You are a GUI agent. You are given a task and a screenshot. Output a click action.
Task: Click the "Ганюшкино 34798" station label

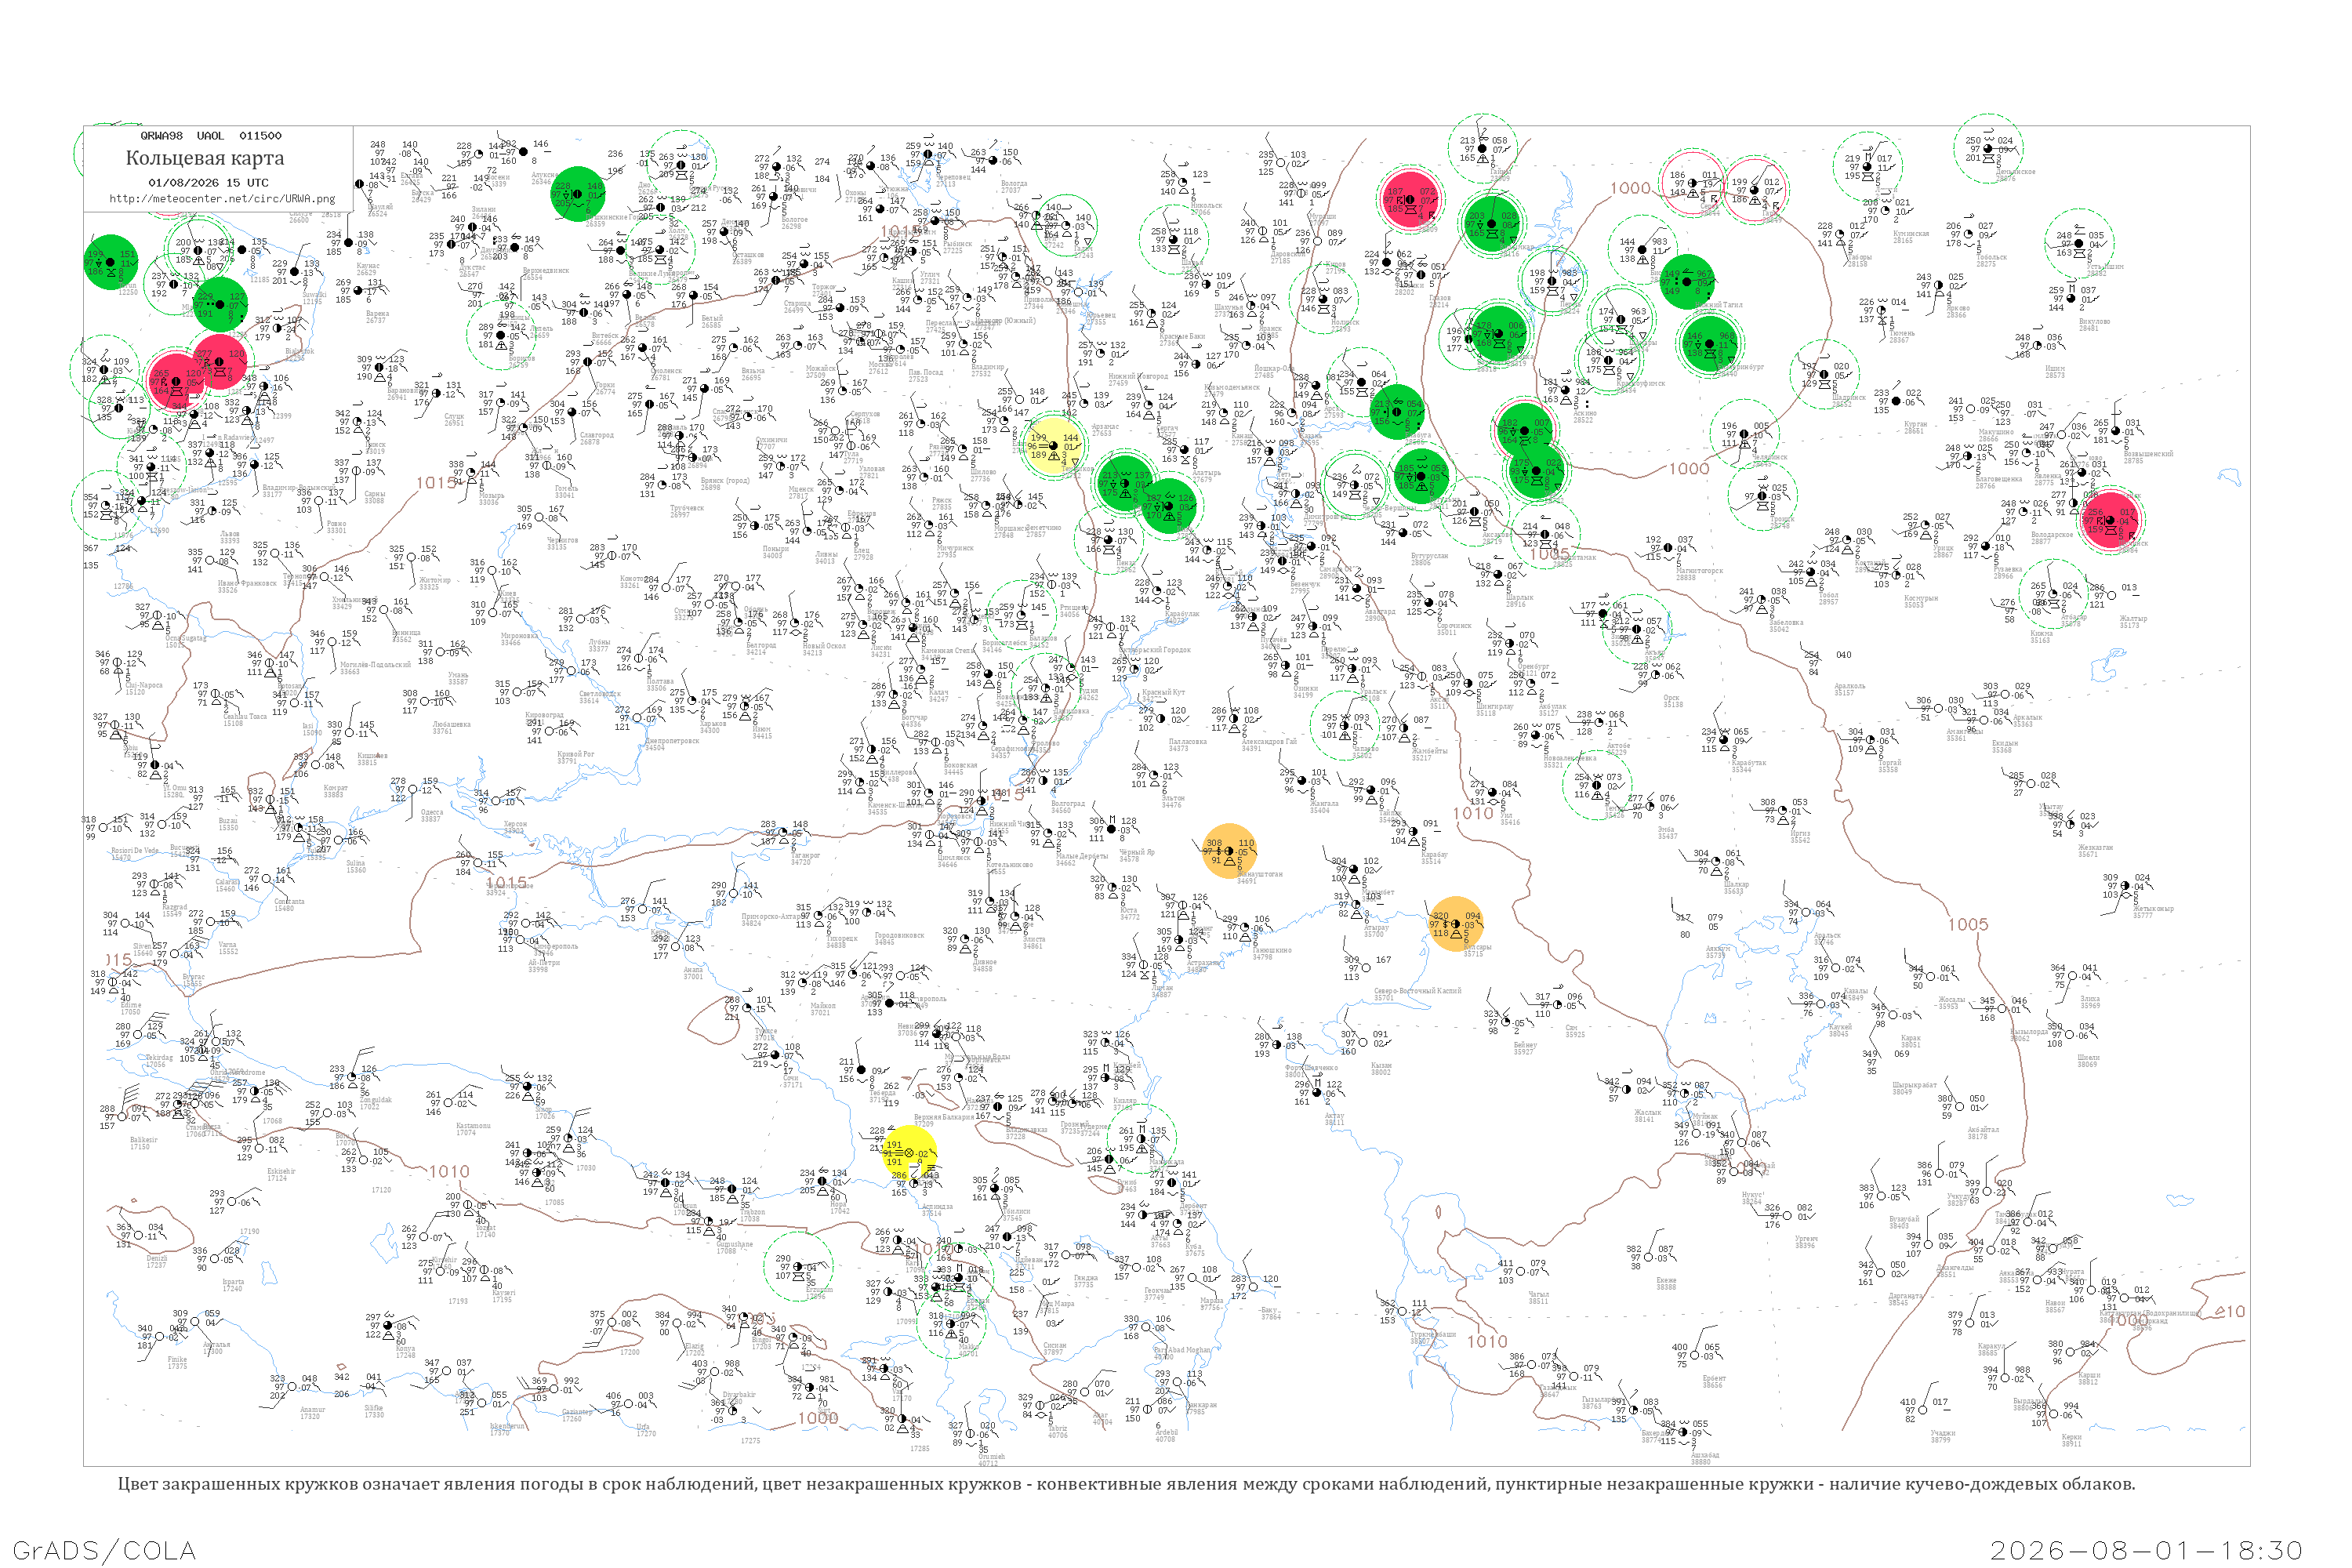coord(1270,953)
